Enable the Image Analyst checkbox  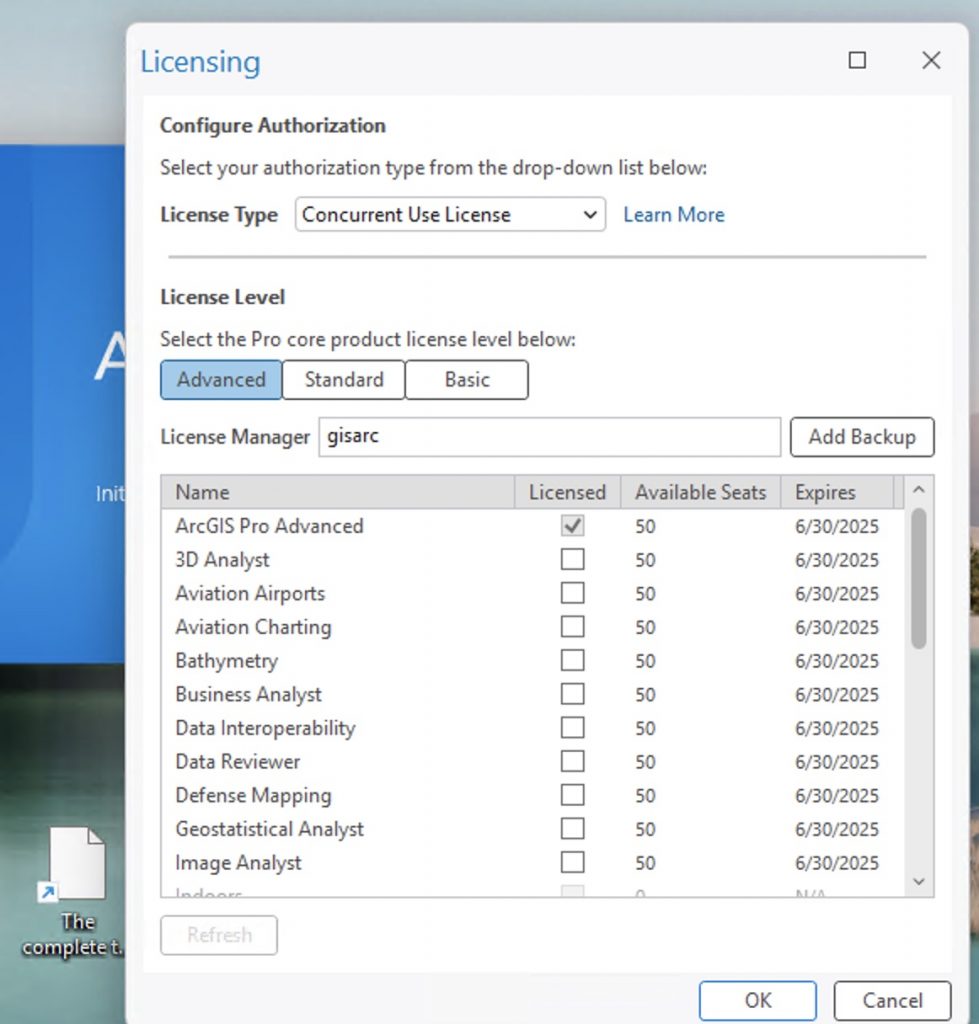[x=573, y=862]
